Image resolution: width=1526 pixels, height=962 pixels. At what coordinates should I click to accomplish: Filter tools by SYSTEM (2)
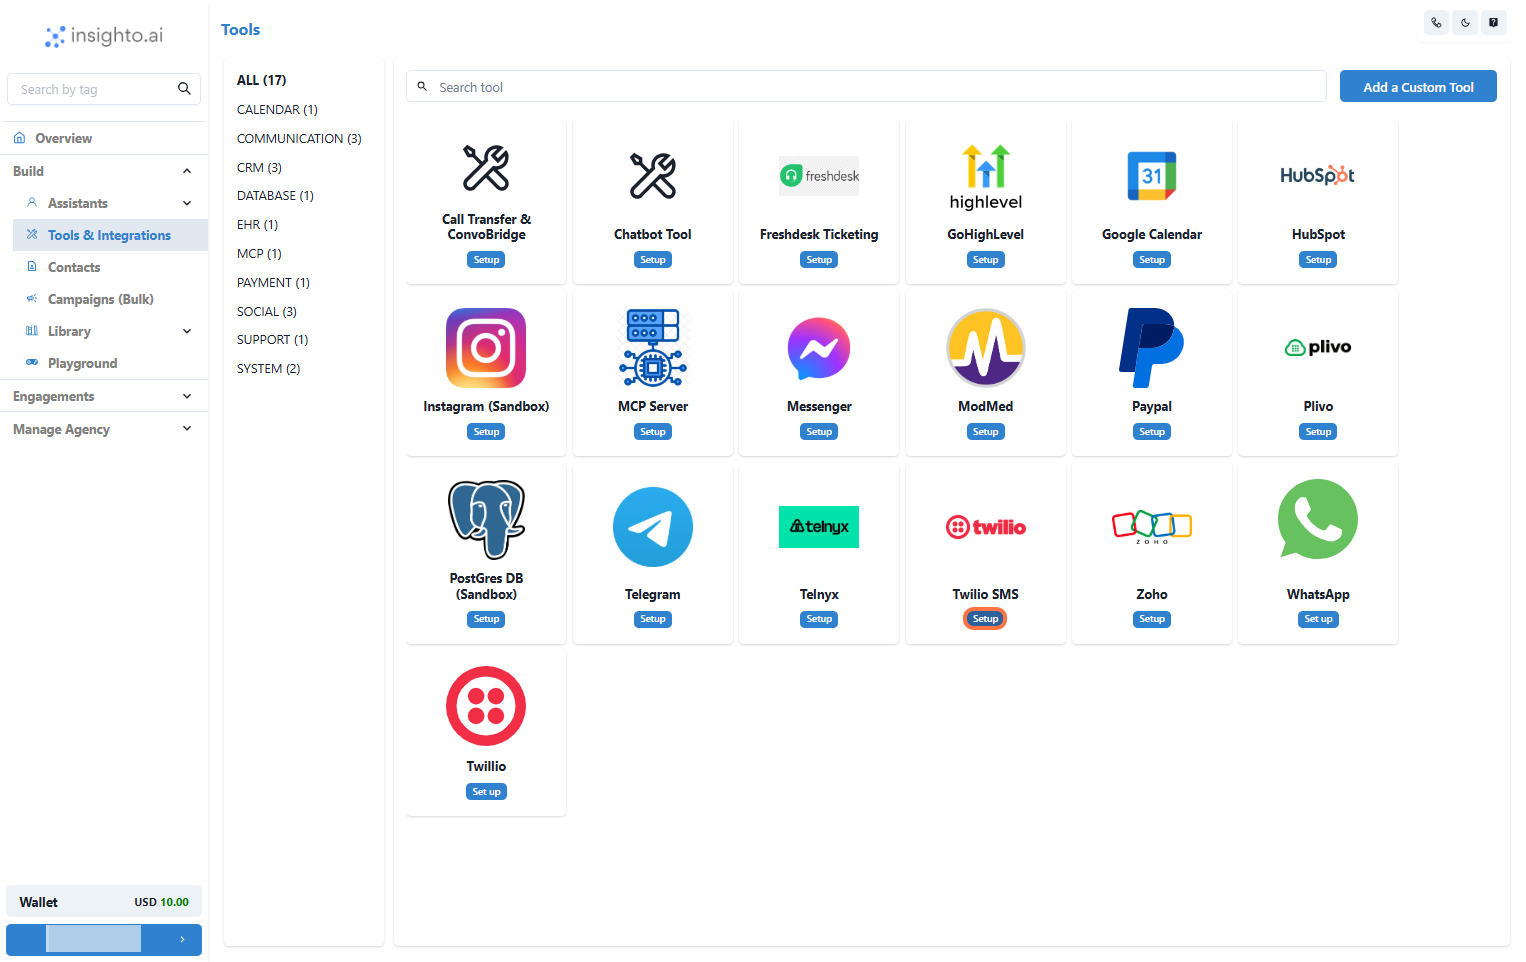pyautogui.click(x=268, y=368)
